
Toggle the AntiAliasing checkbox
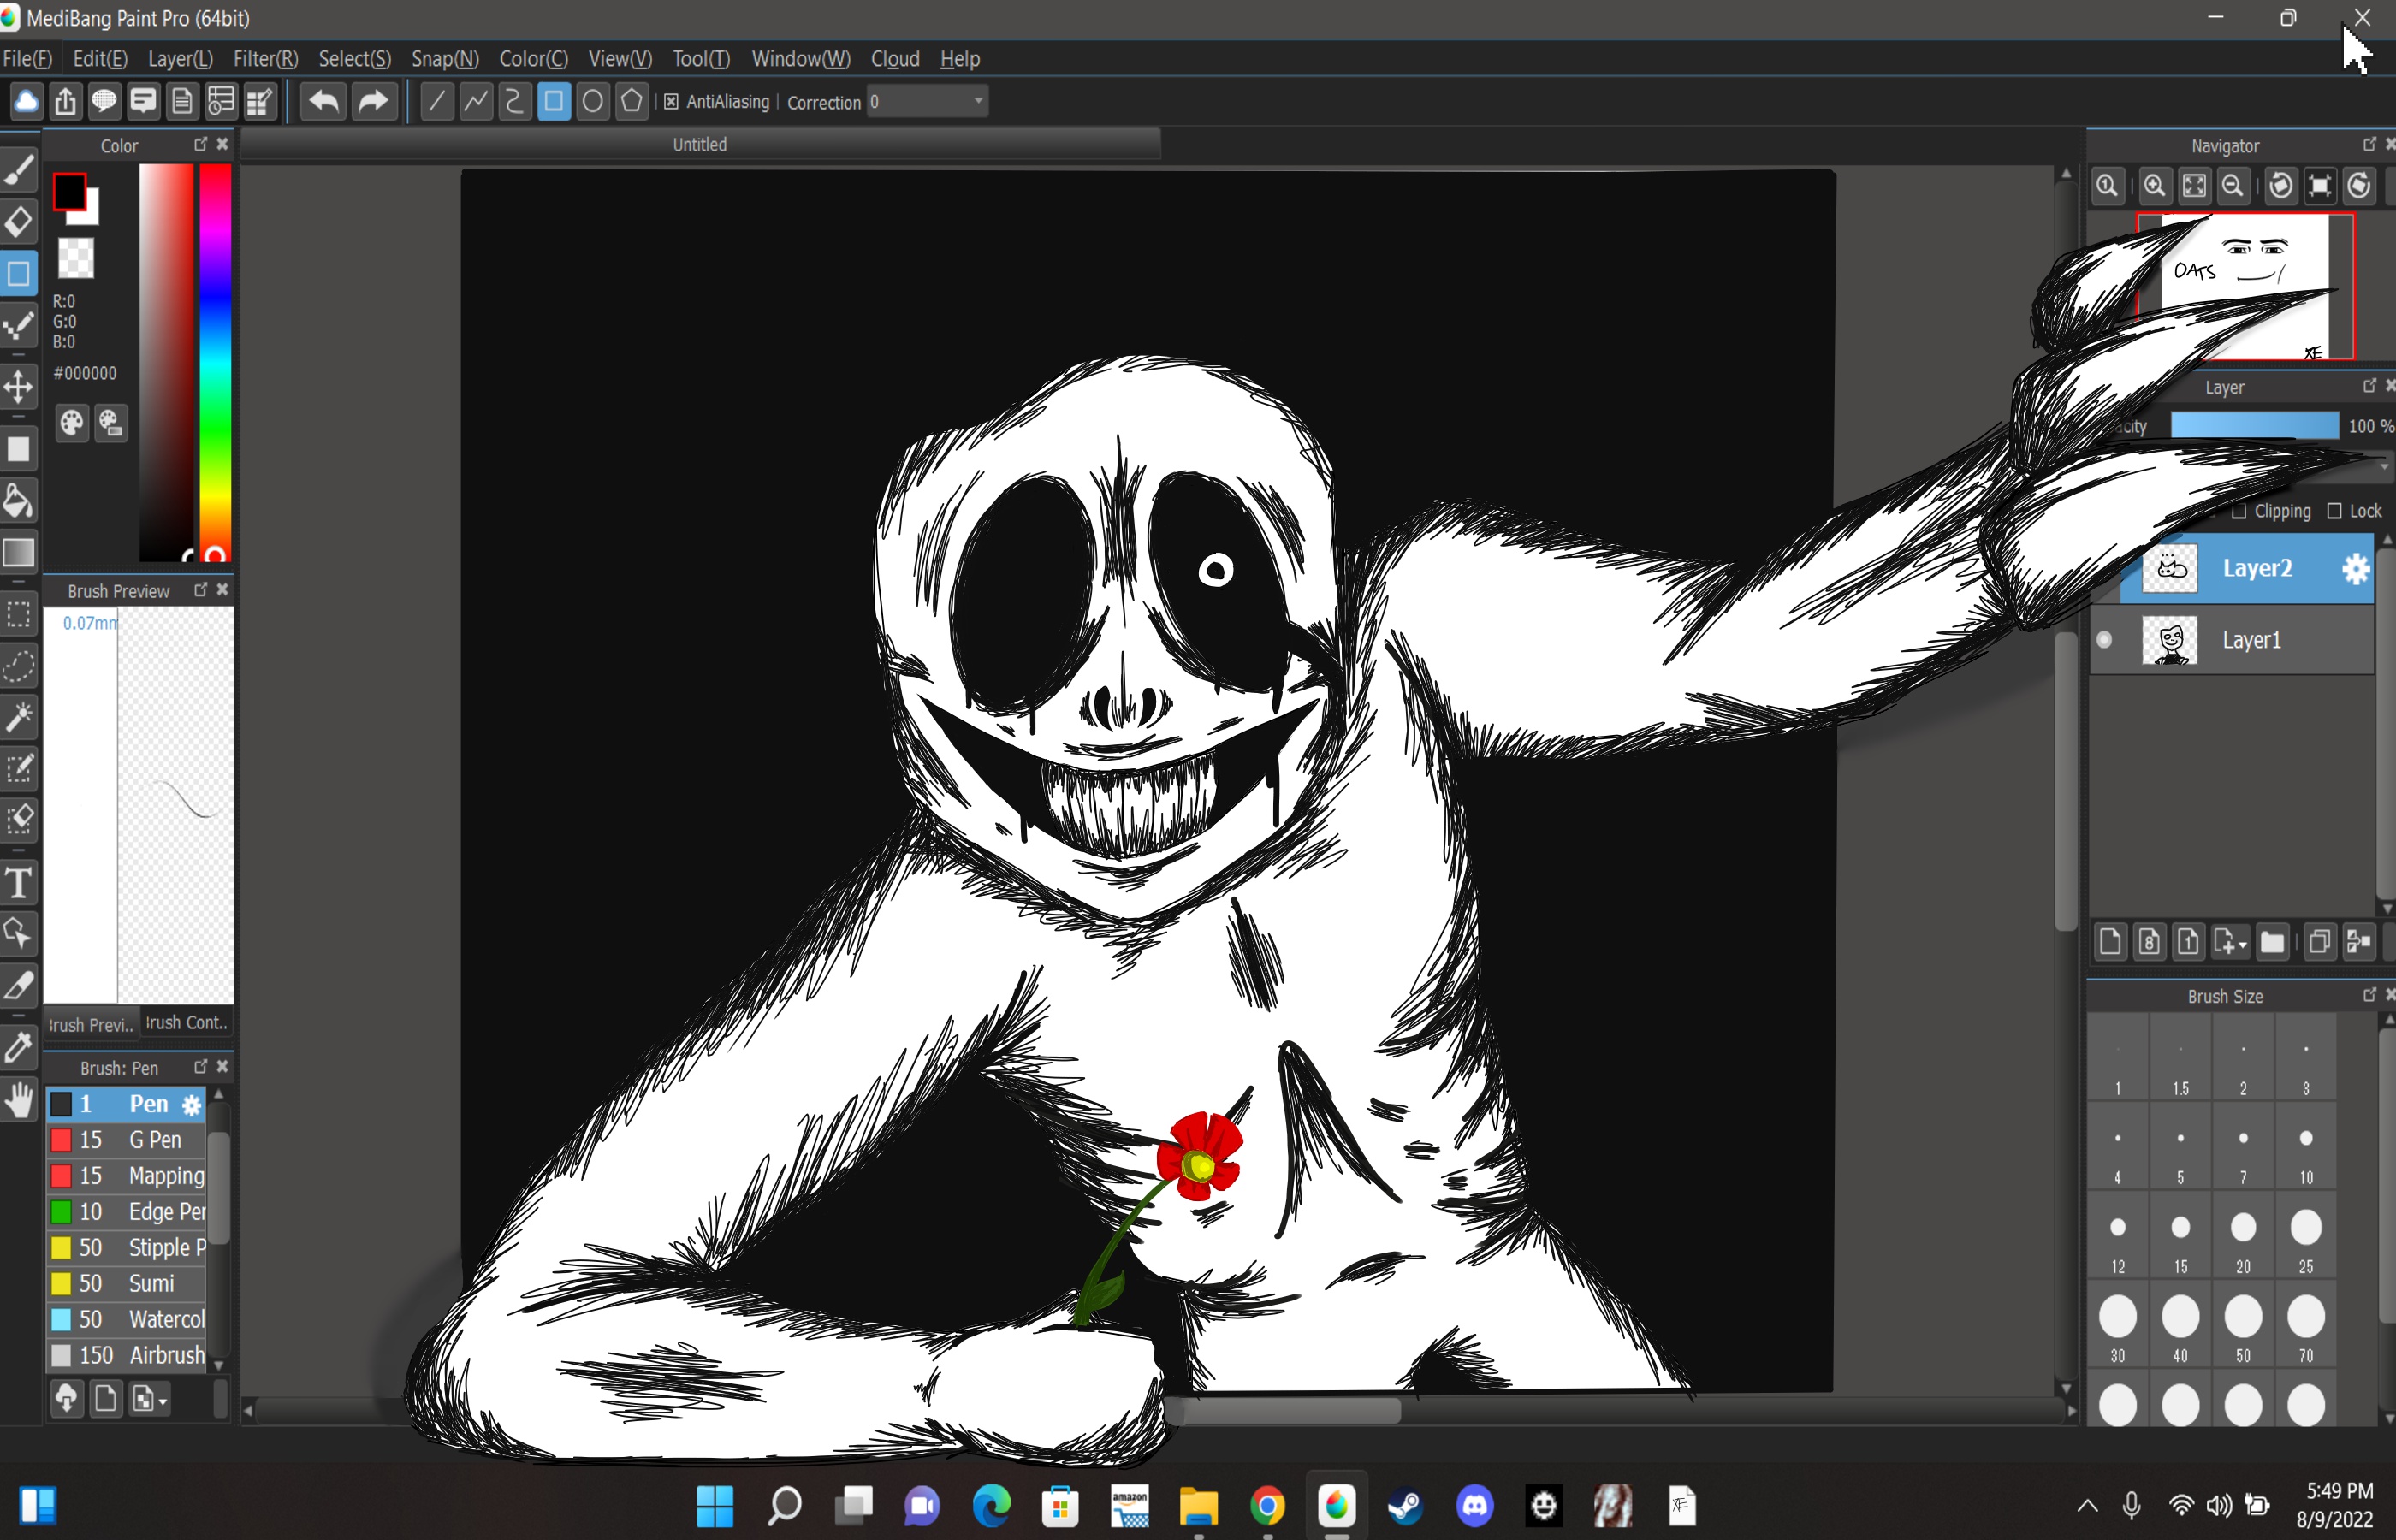click(x=671, y=102)
